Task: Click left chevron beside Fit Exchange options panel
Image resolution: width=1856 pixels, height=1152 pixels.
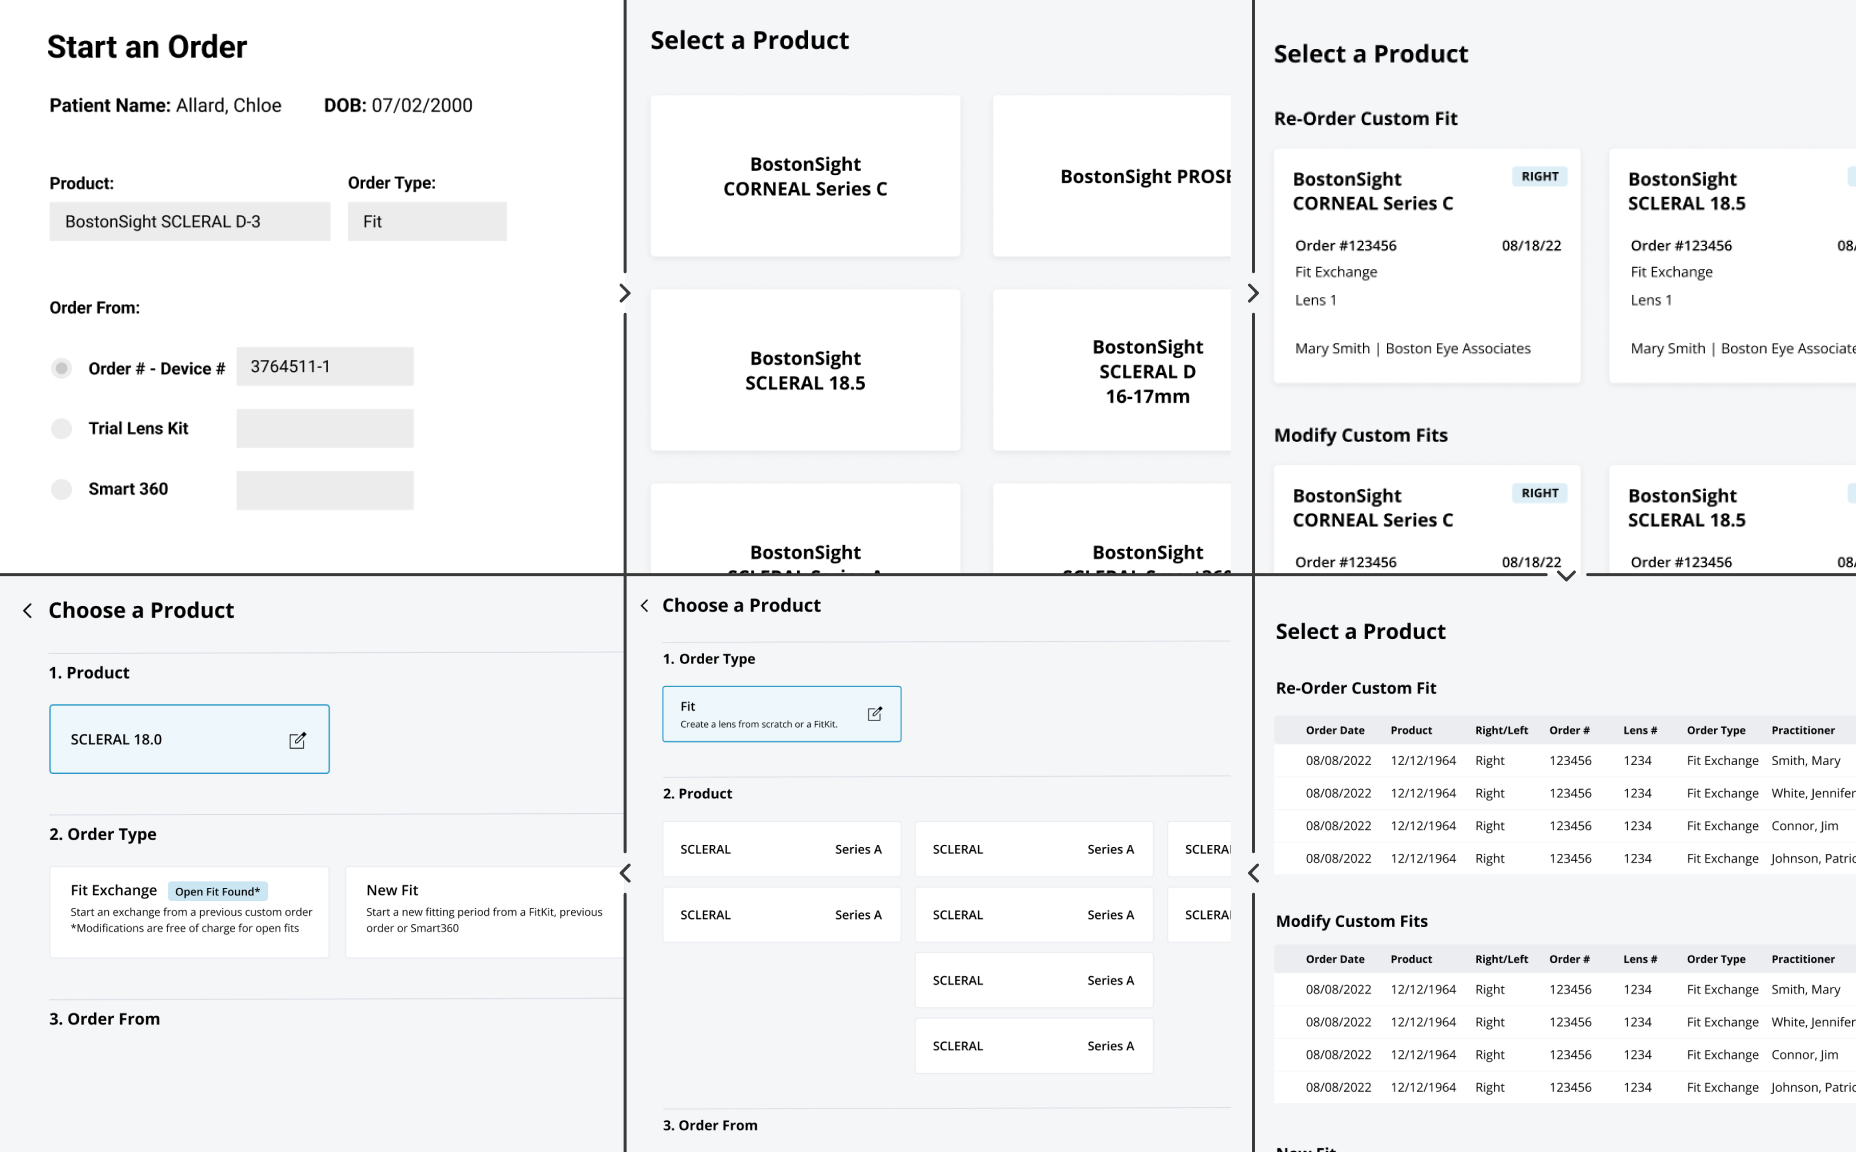Action: click(x=625, y=873)
